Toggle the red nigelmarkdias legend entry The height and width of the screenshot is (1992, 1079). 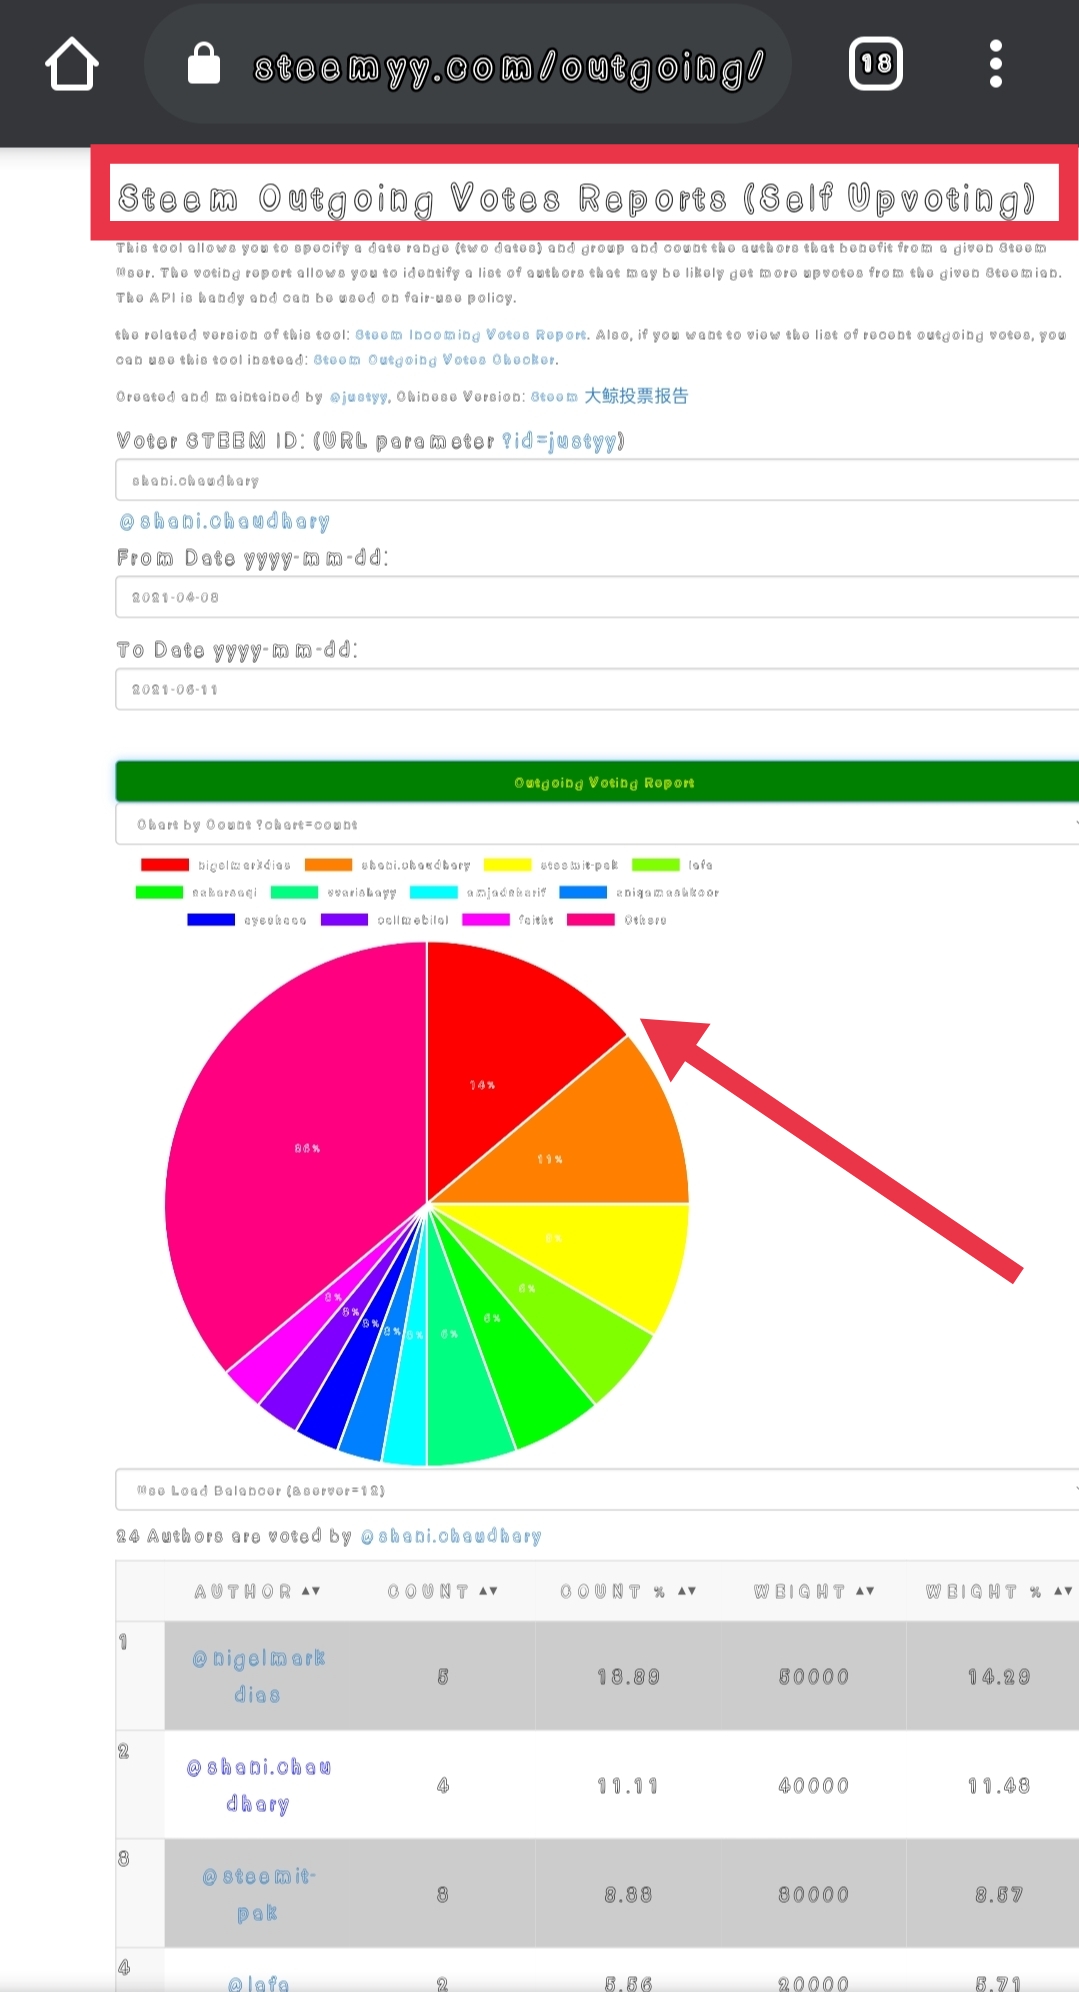point(216,865)
